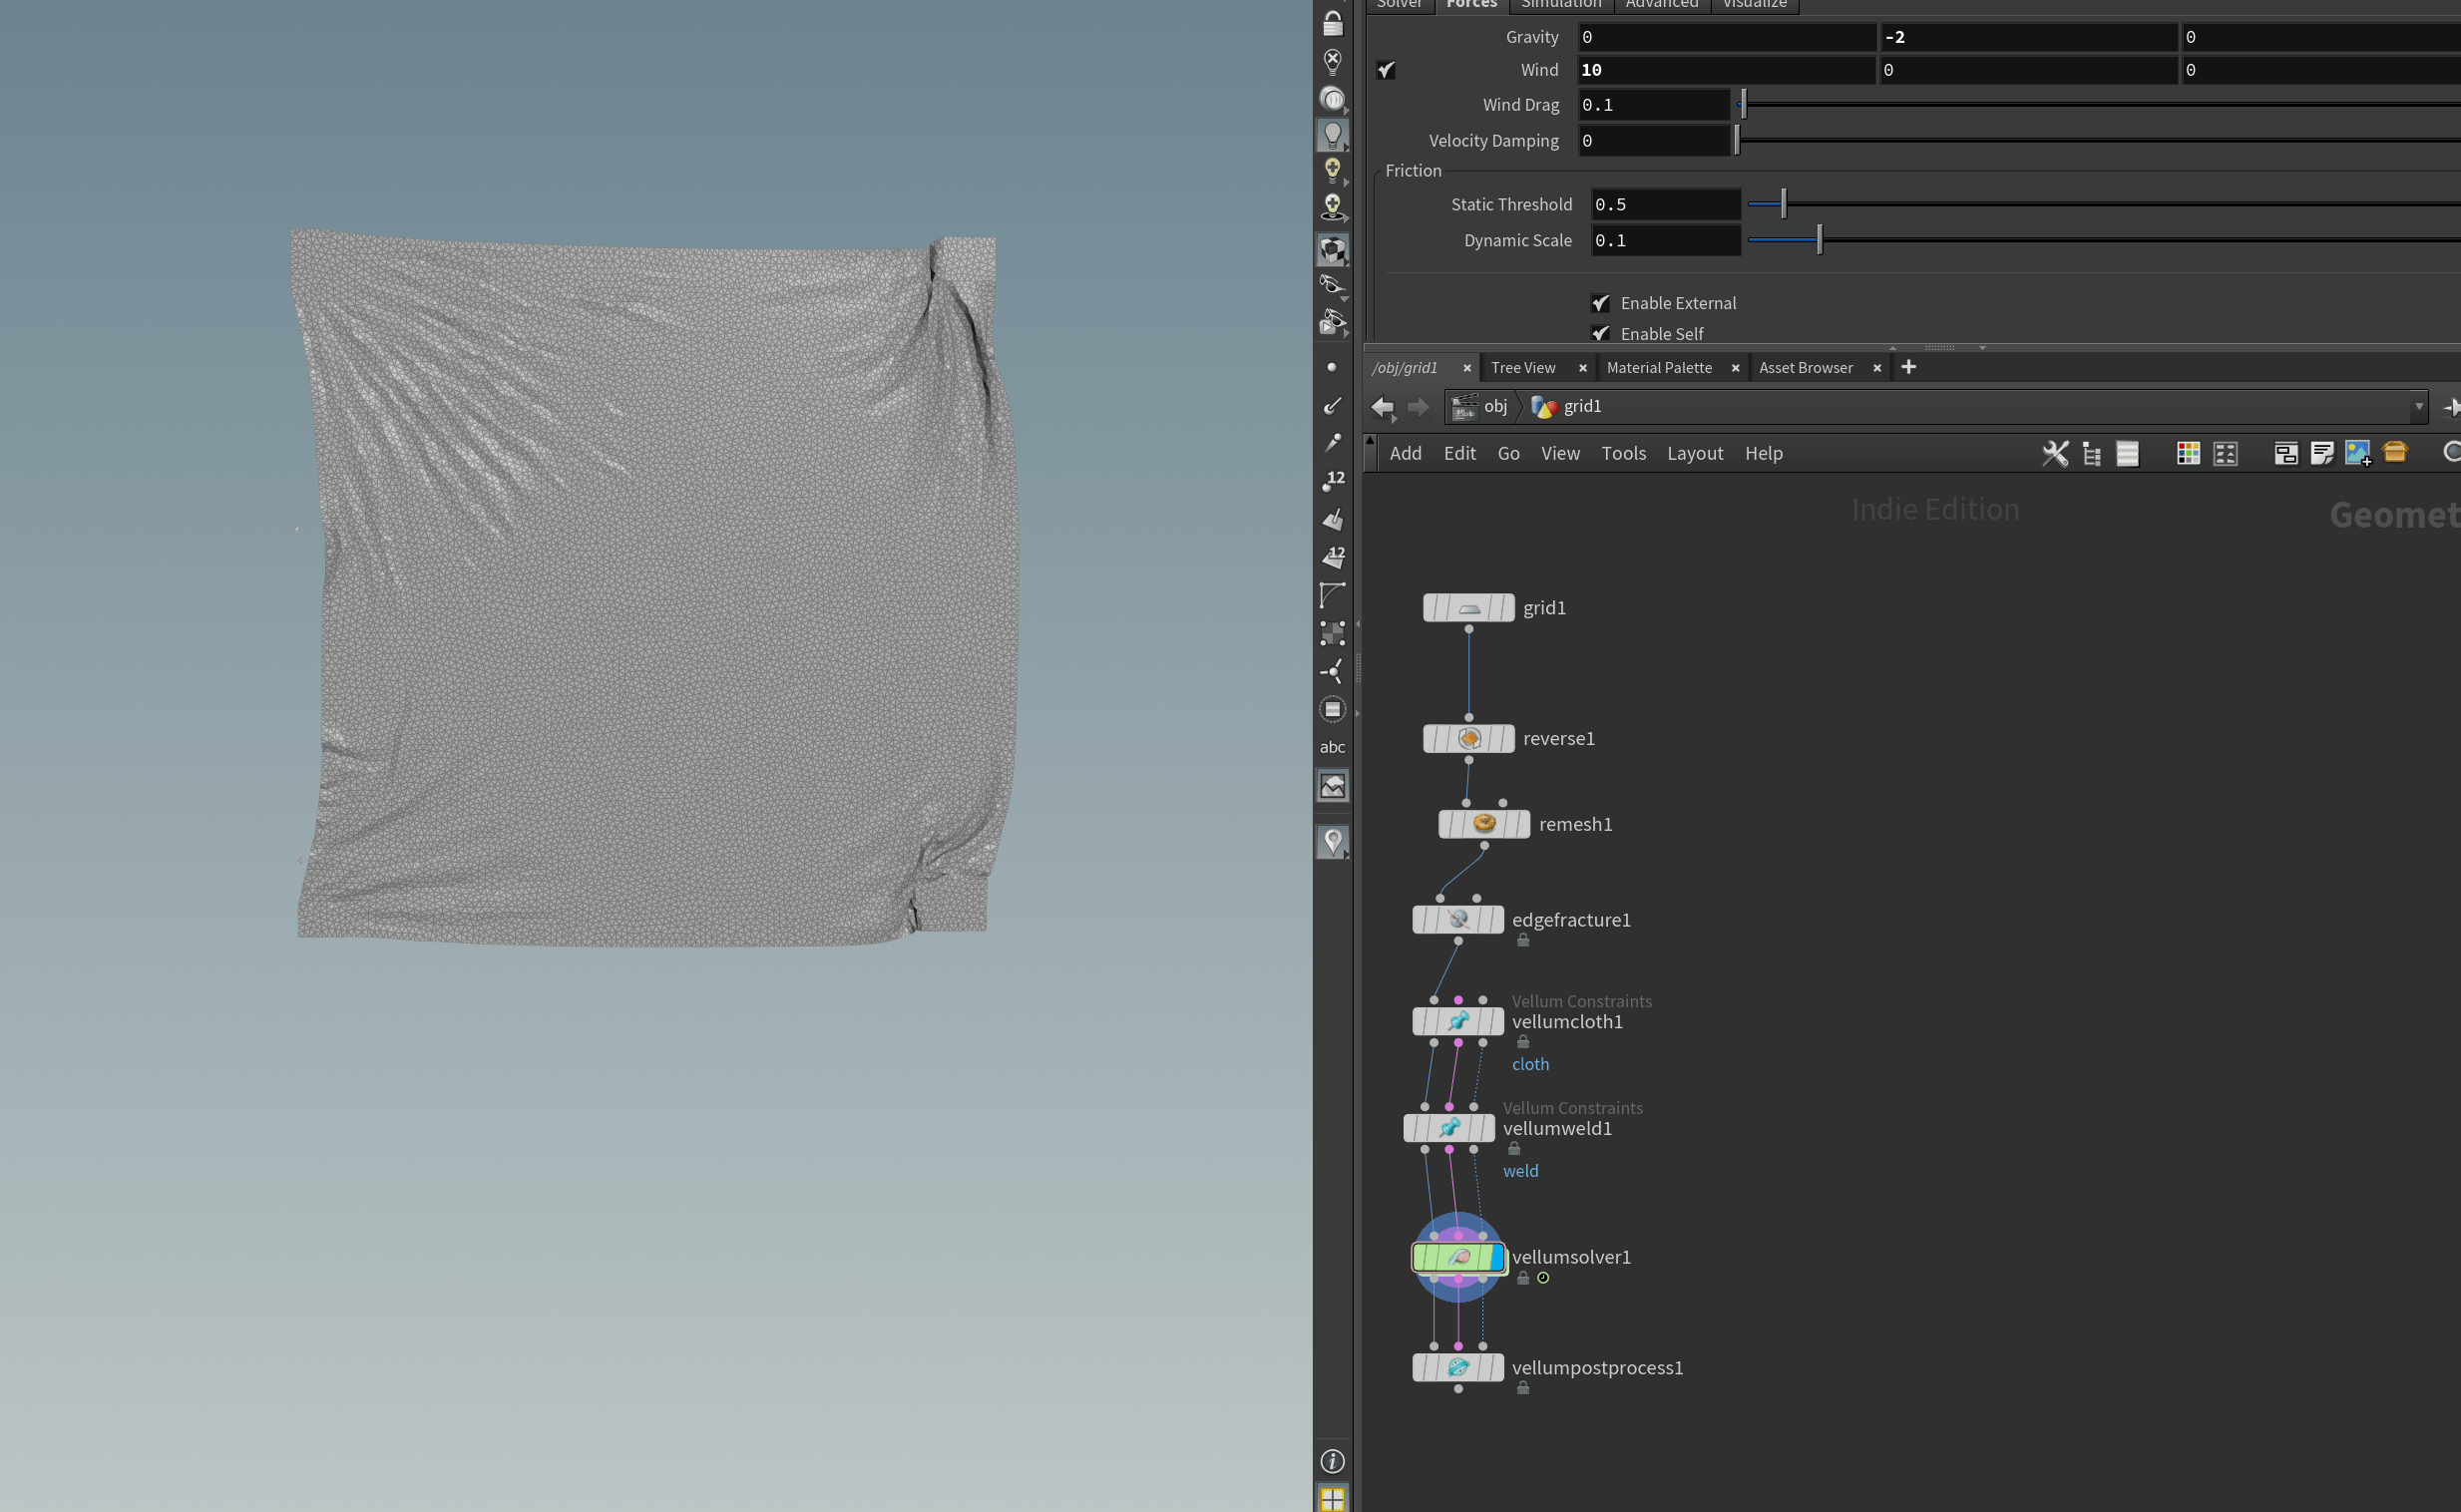Click the lock icon atop viewport sidebar
2461x1512 pixels.
[1332, 22]
